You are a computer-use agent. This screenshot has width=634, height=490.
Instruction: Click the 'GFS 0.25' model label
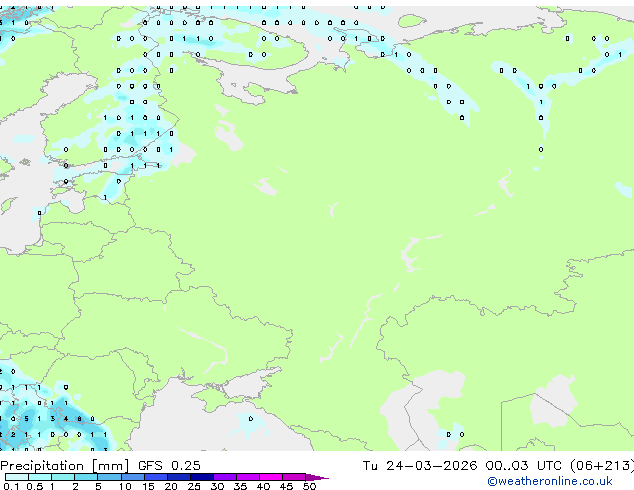tap(169, 466)
